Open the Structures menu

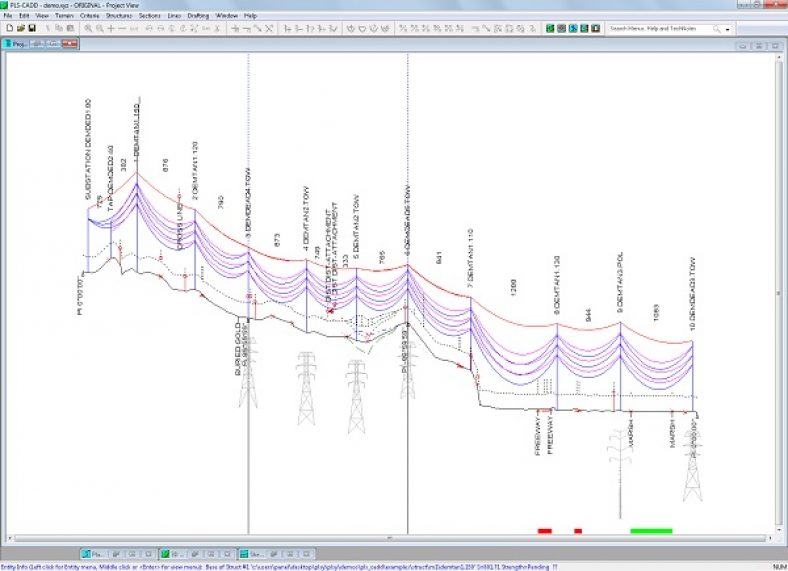point(118,16)
